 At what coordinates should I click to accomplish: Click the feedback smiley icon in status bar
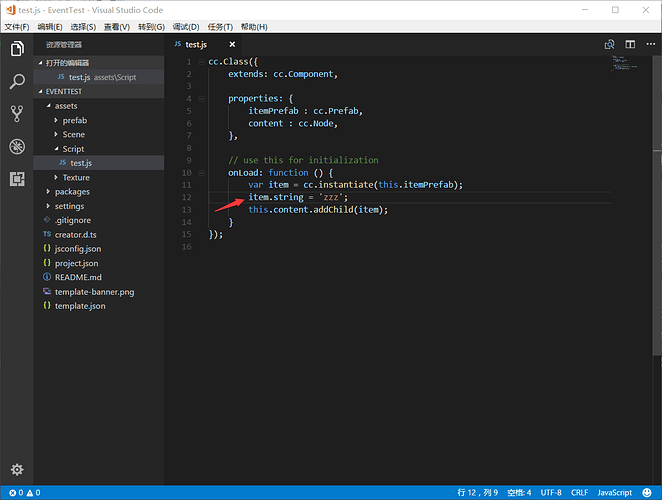647,492
